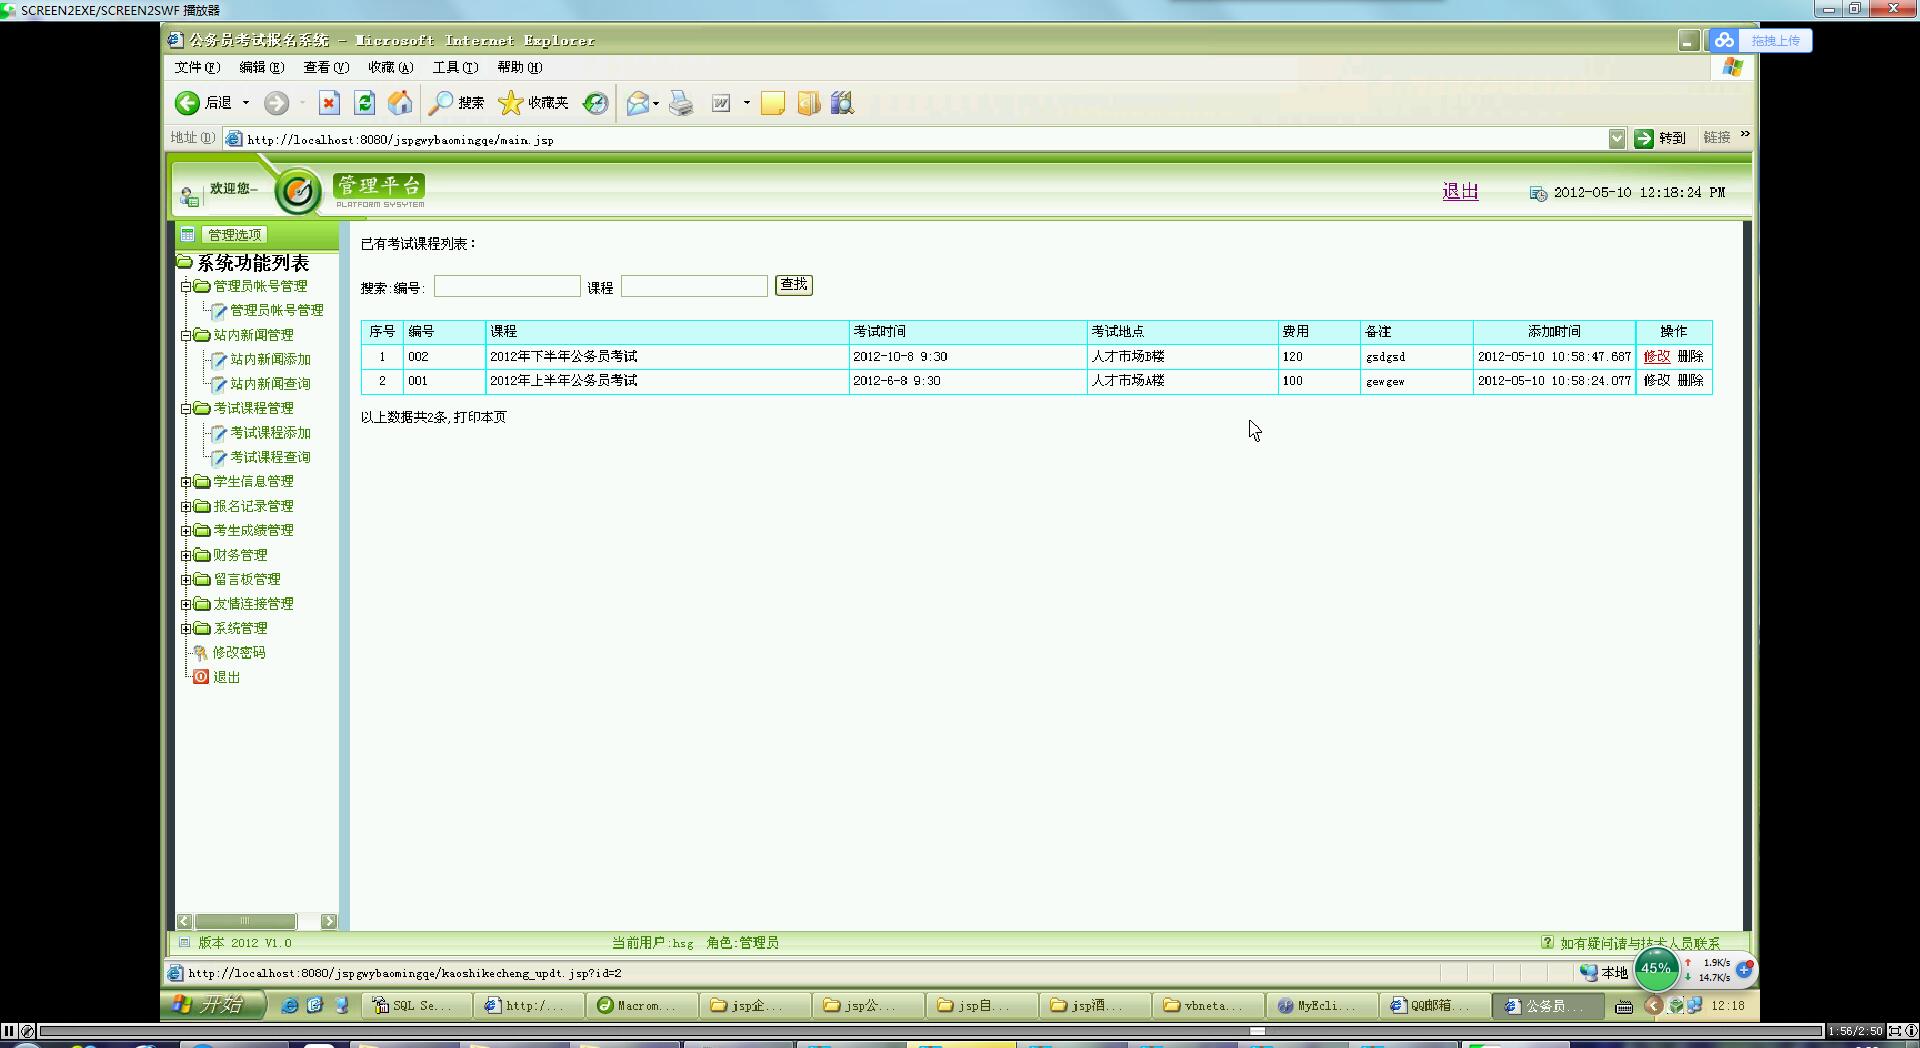Open the 查看 menu

pos(326,67)
